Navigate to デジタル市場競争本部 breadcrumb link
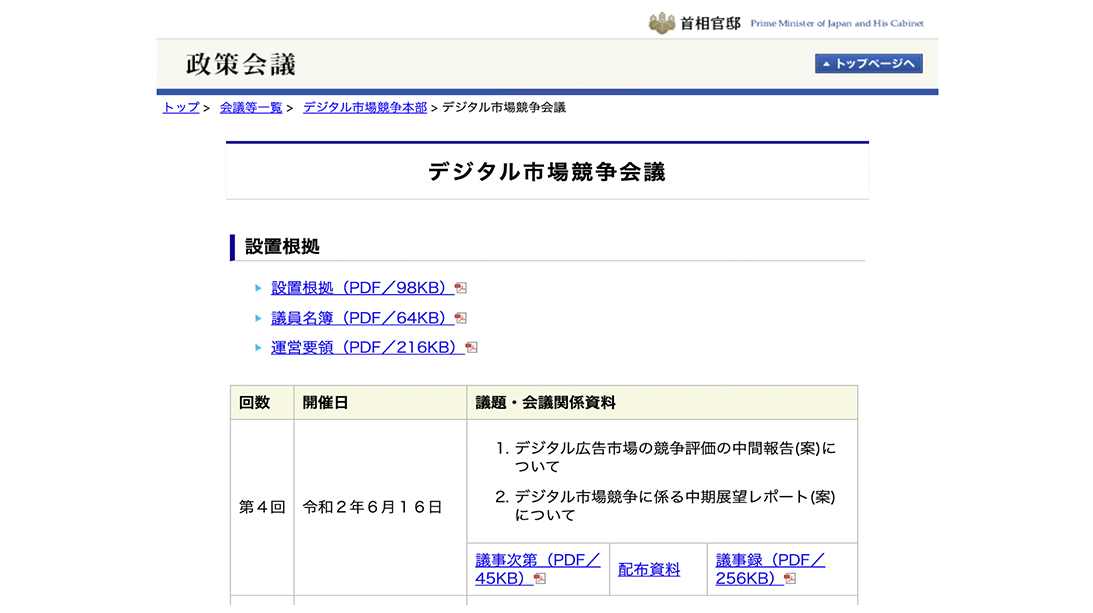 click(365, 107)
